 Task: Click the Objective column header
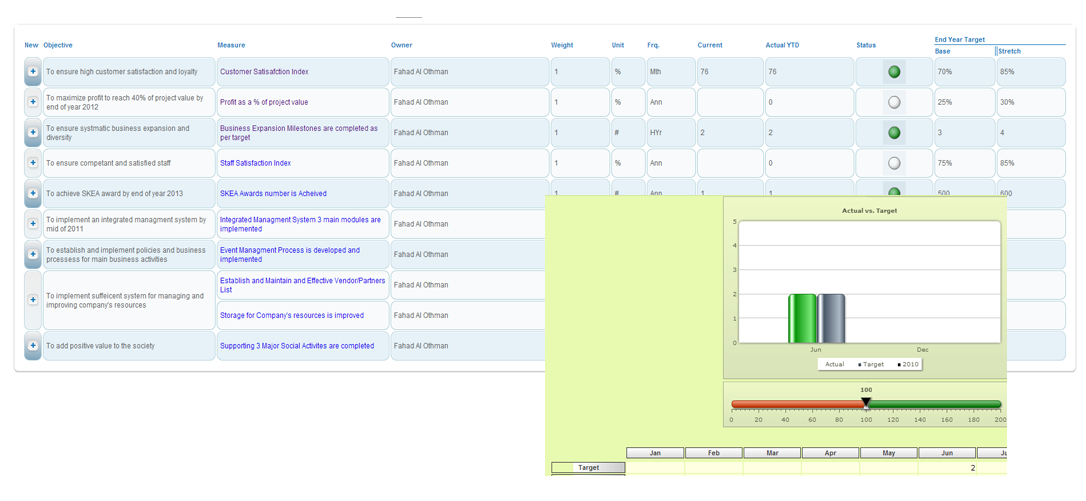click(58, 45)
